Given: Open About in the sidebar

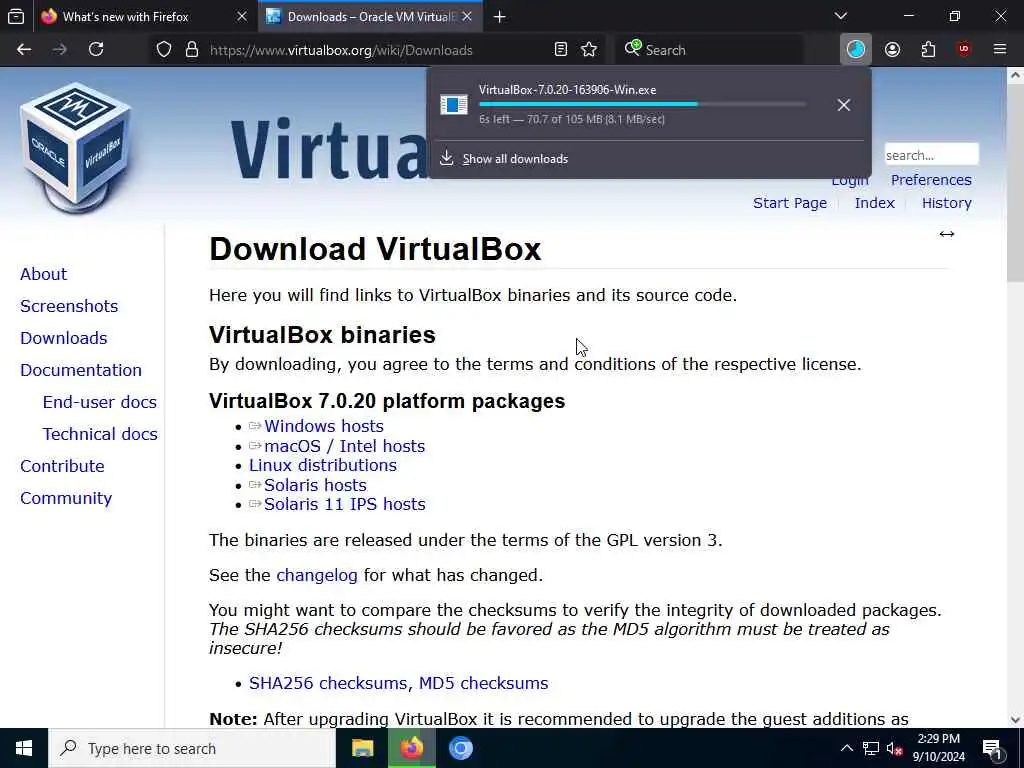Looking at the screenshot, I should tap(43, 274).
